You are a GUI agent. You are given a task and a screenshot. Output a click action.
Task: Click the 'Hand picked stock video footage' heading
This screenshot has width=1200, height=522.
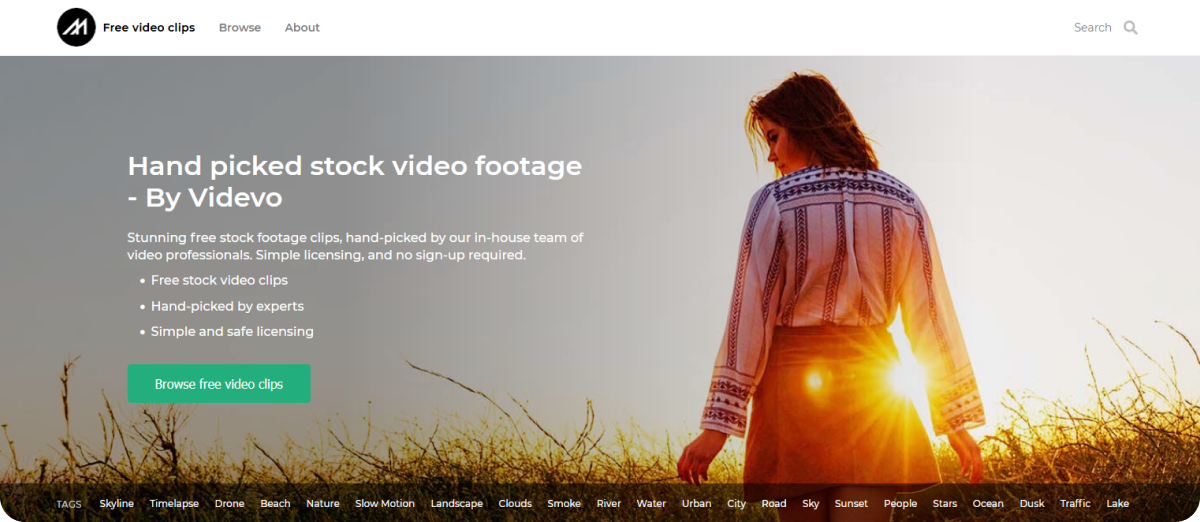(x=355, y=181)
